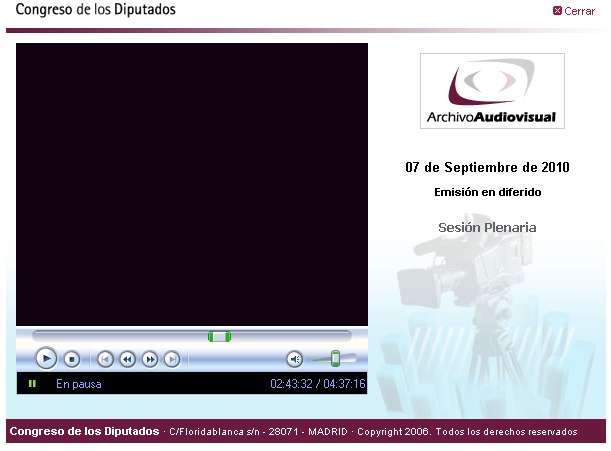Click the seek bar position handle
The image size is (611, 451).
(219, 336)
